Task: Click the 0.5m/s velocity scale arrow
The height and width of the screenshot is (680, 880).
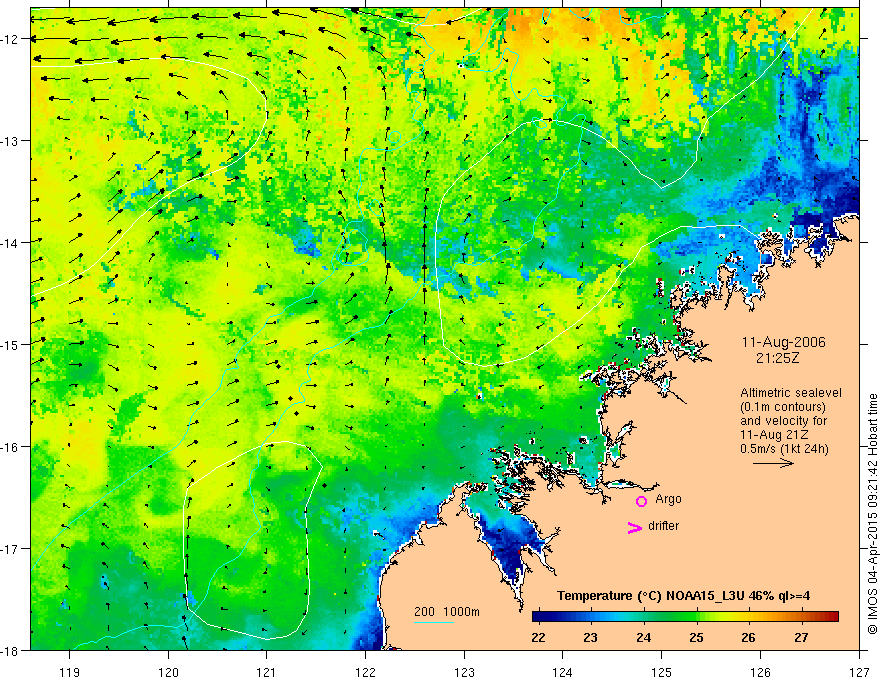Action: point(773,463)
